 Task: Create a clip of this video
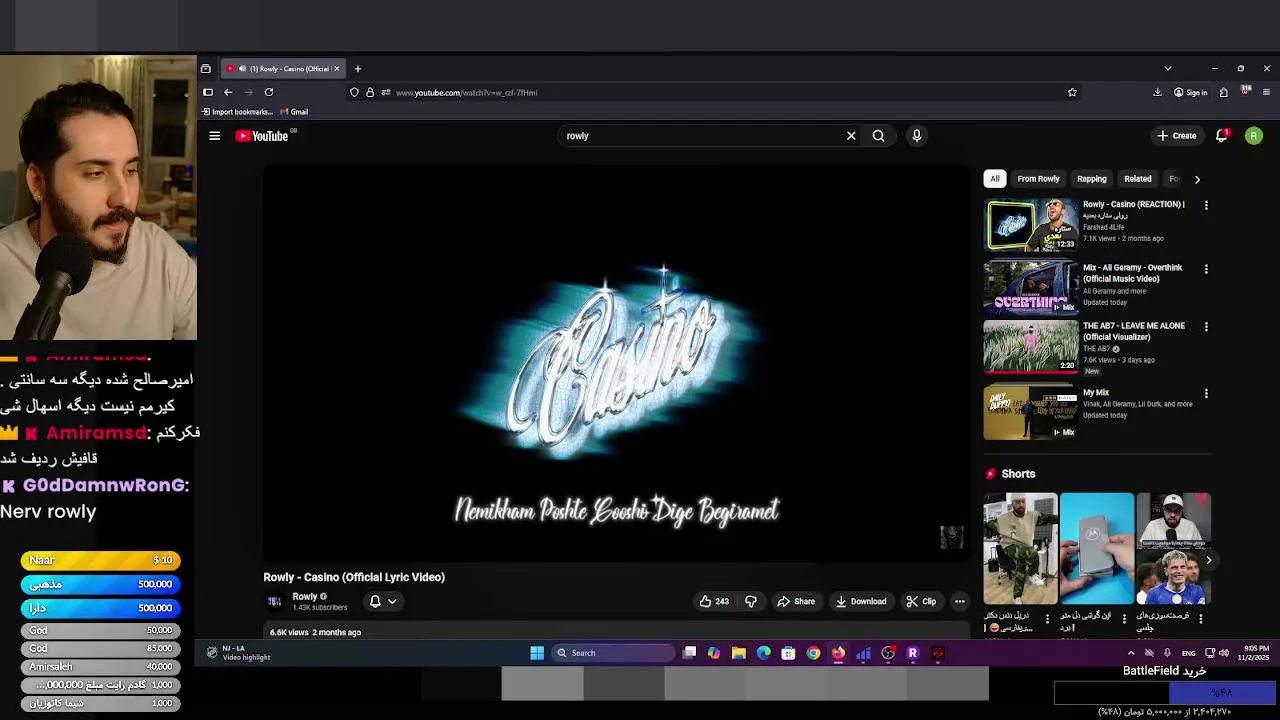(921, 601)
